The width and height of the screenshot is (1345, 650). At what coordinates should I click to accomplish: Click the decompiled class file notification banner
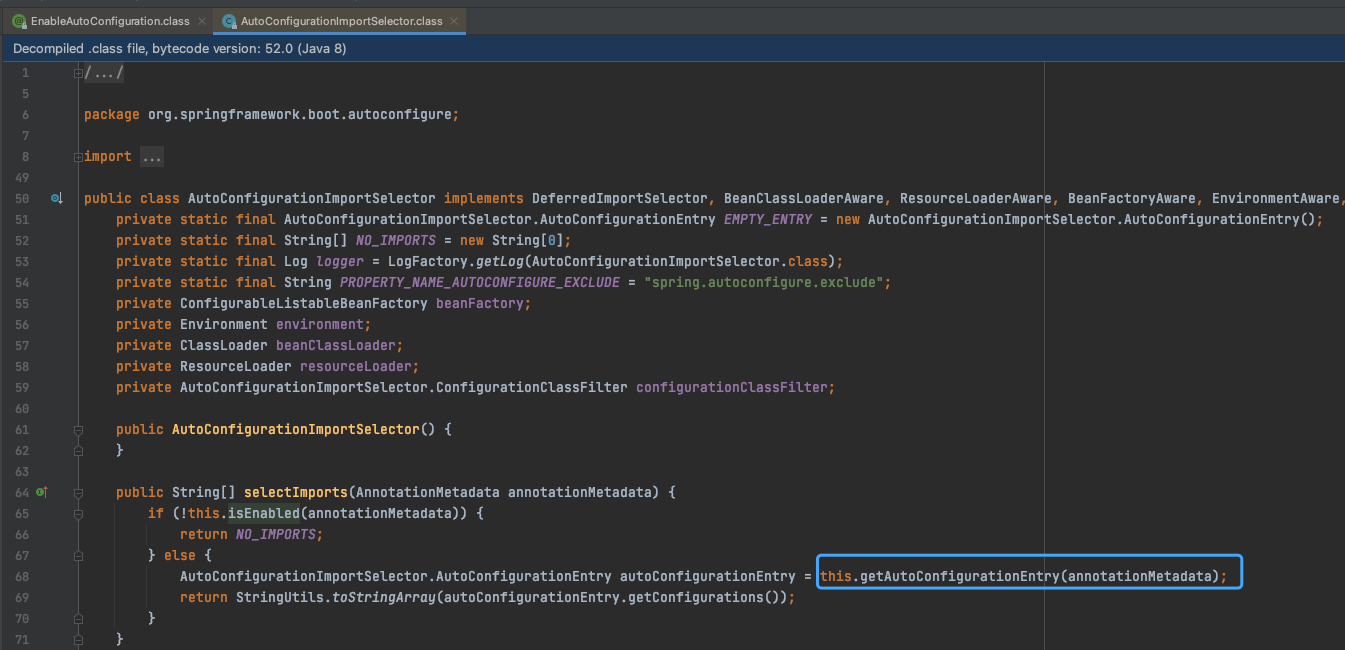point(672,48)
